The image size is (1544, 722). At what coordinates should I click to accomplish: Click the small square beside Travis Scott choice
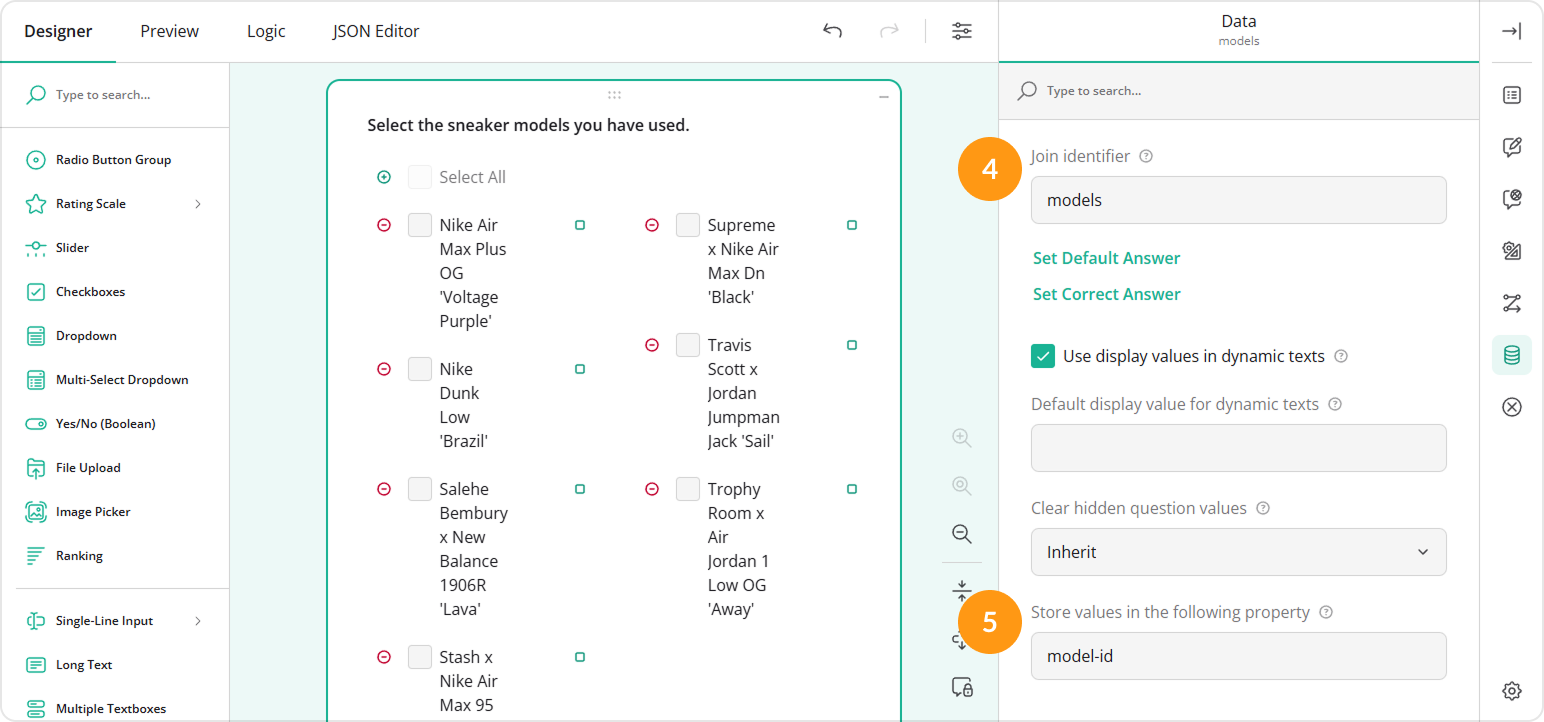point(852,345)
